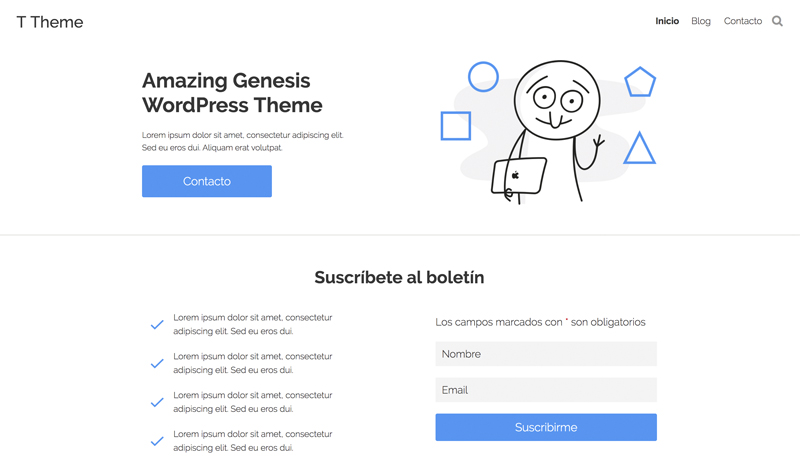This screenshot has width=800, height=475.
Task: Click the blue square shape illustration
Action: (456, 126)
